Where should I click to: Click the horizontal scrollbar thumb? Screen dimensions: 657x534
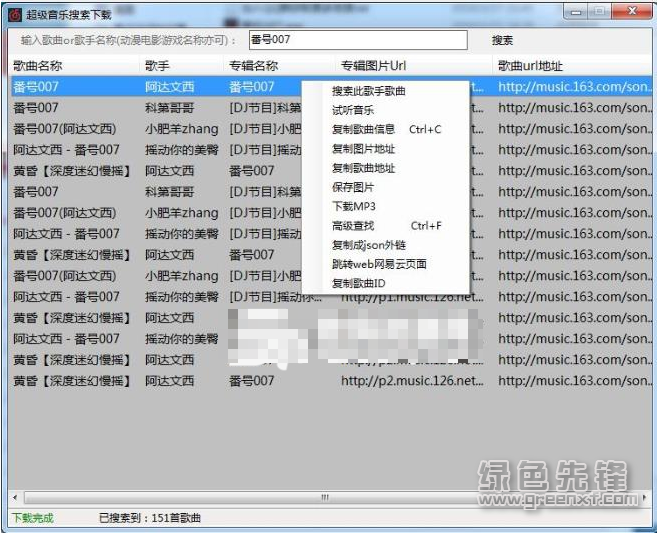coord(325,498)
